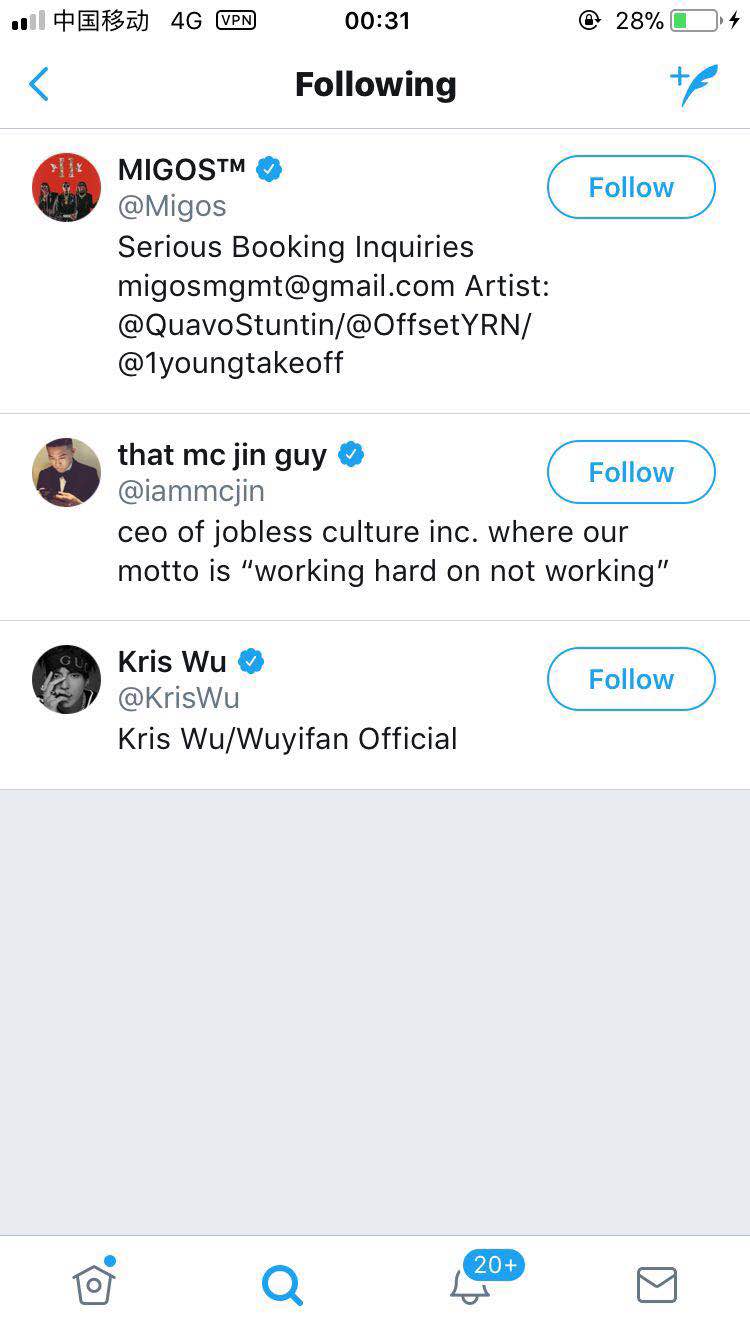Follow that mc jin guy
The height and width of the screenshot is (1334, 750).
[631, 472]
